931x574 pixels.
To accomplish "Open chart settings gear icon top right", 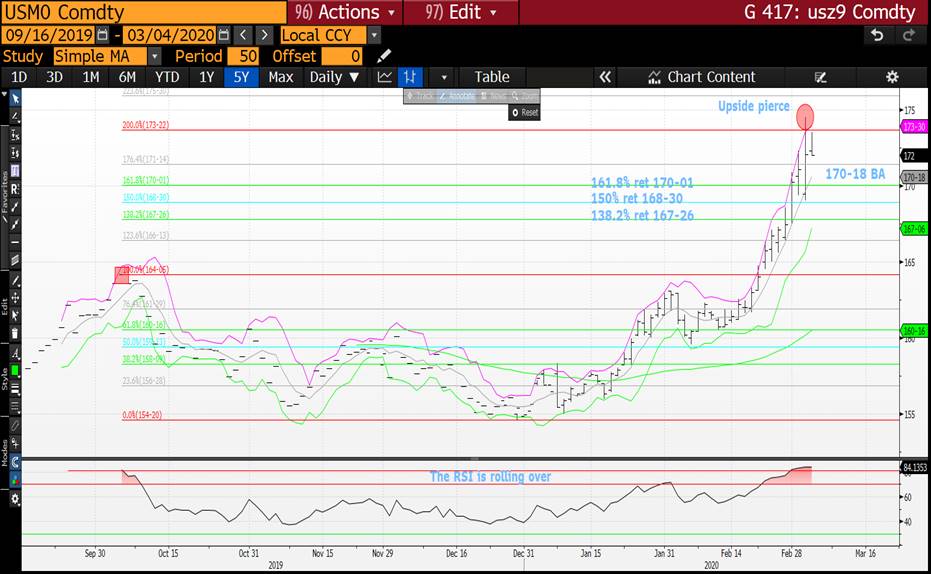I will pos(892,77).
